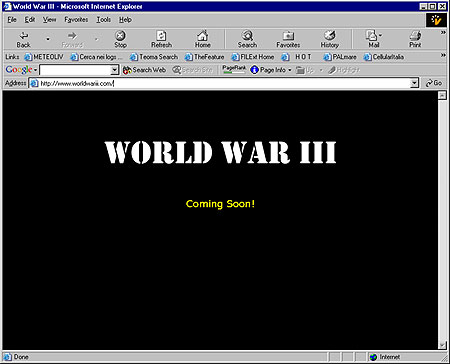
Task: Click the Search Web button
Action: pos(144,70)
